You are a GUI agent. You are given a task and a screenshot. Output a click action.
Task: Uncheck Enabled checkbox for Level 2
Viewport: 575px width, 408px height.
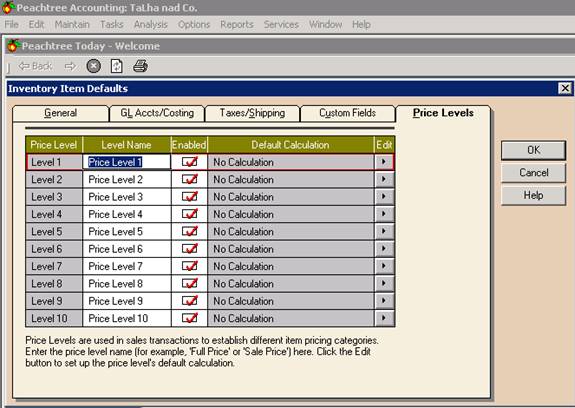tap(190, 179)
